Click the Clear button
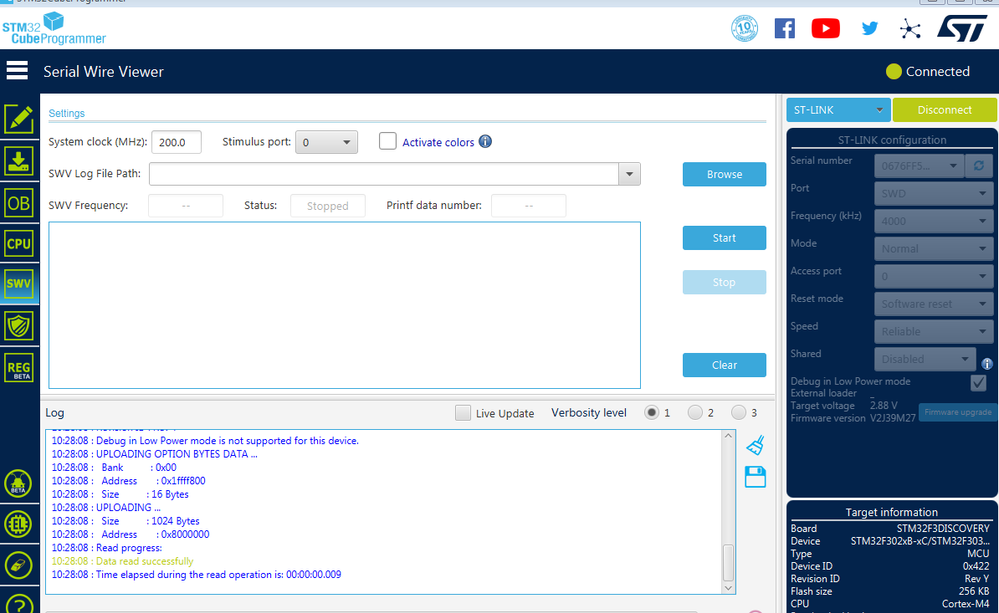 (x=724, y=365)
